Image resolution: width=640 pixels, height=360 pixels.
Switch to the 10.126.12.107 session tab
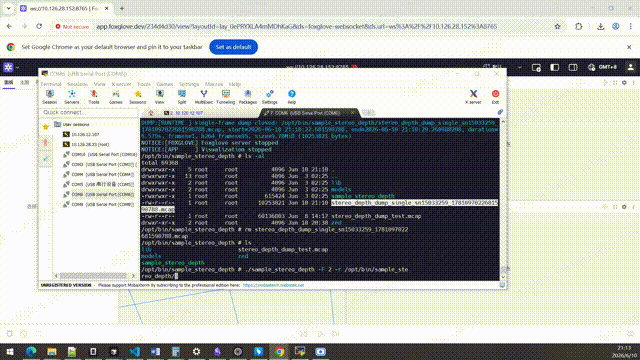pos(184,113)
